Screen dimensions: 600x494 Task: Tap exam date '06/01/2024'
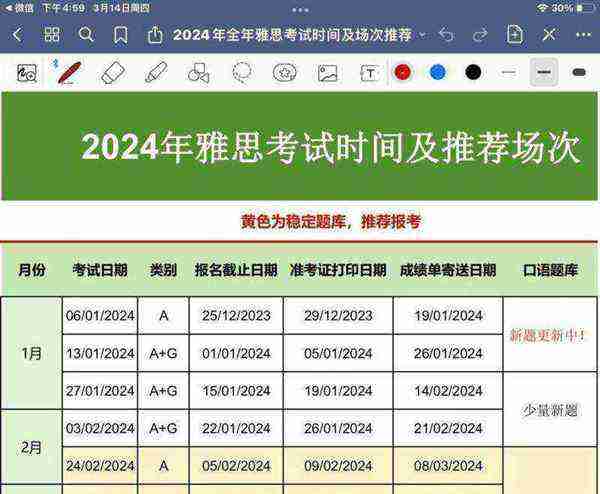[100, 315]
